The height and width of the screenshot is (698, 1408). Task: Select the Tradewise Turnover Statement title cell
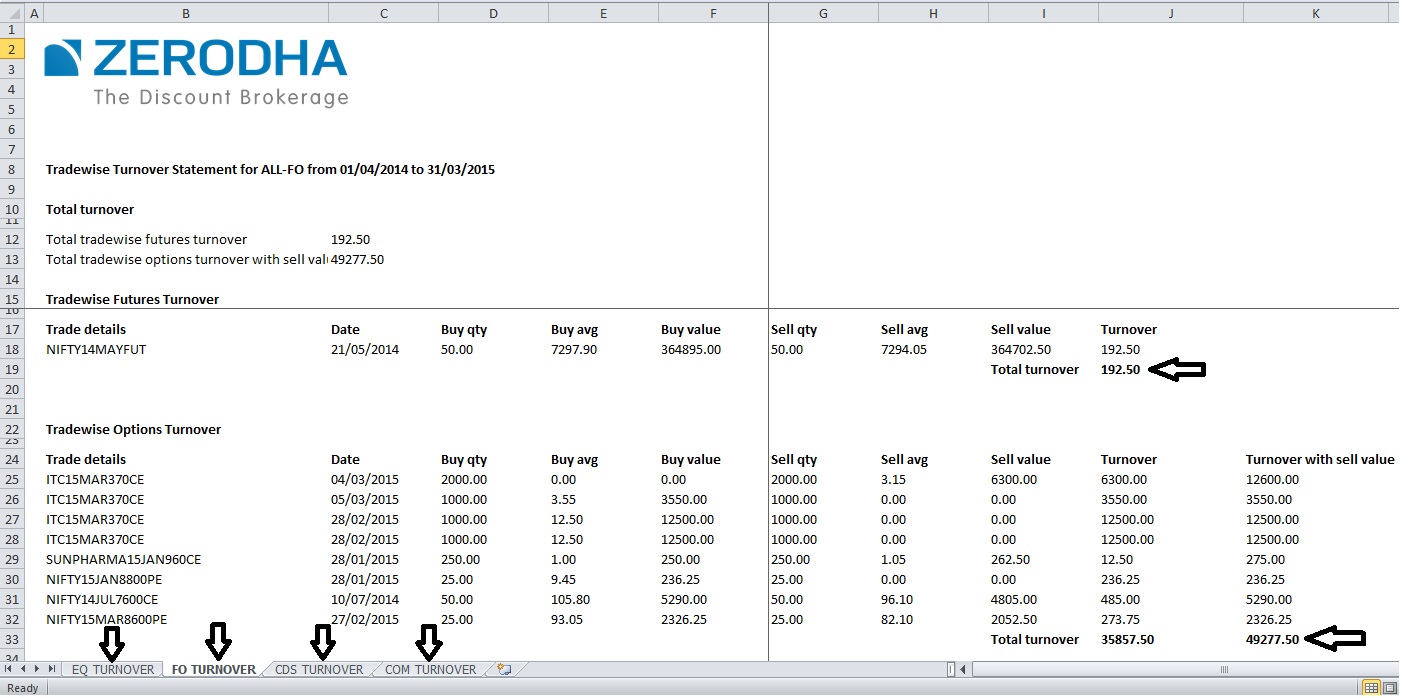point(270,169)
